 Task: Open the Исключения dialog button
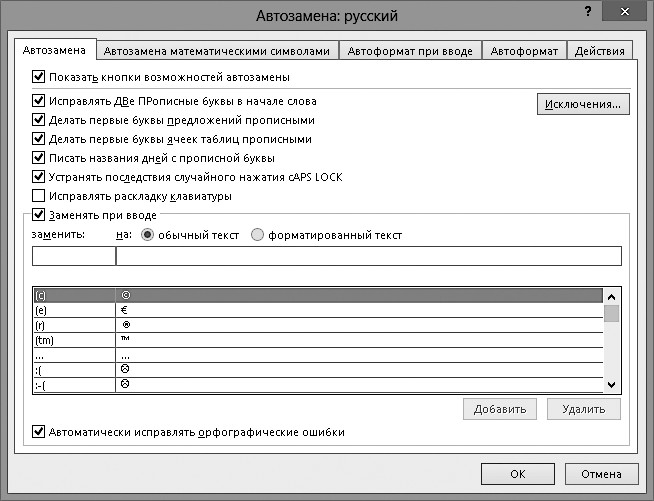(582, 104)
